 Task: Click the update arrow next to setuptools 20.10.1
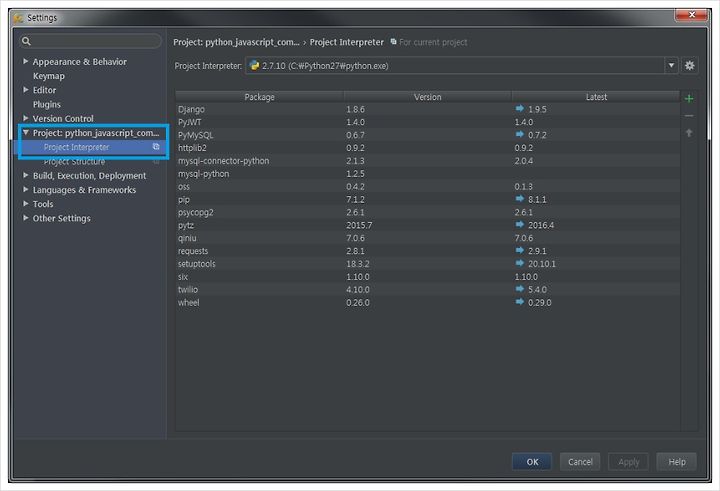tap(519, 263)
